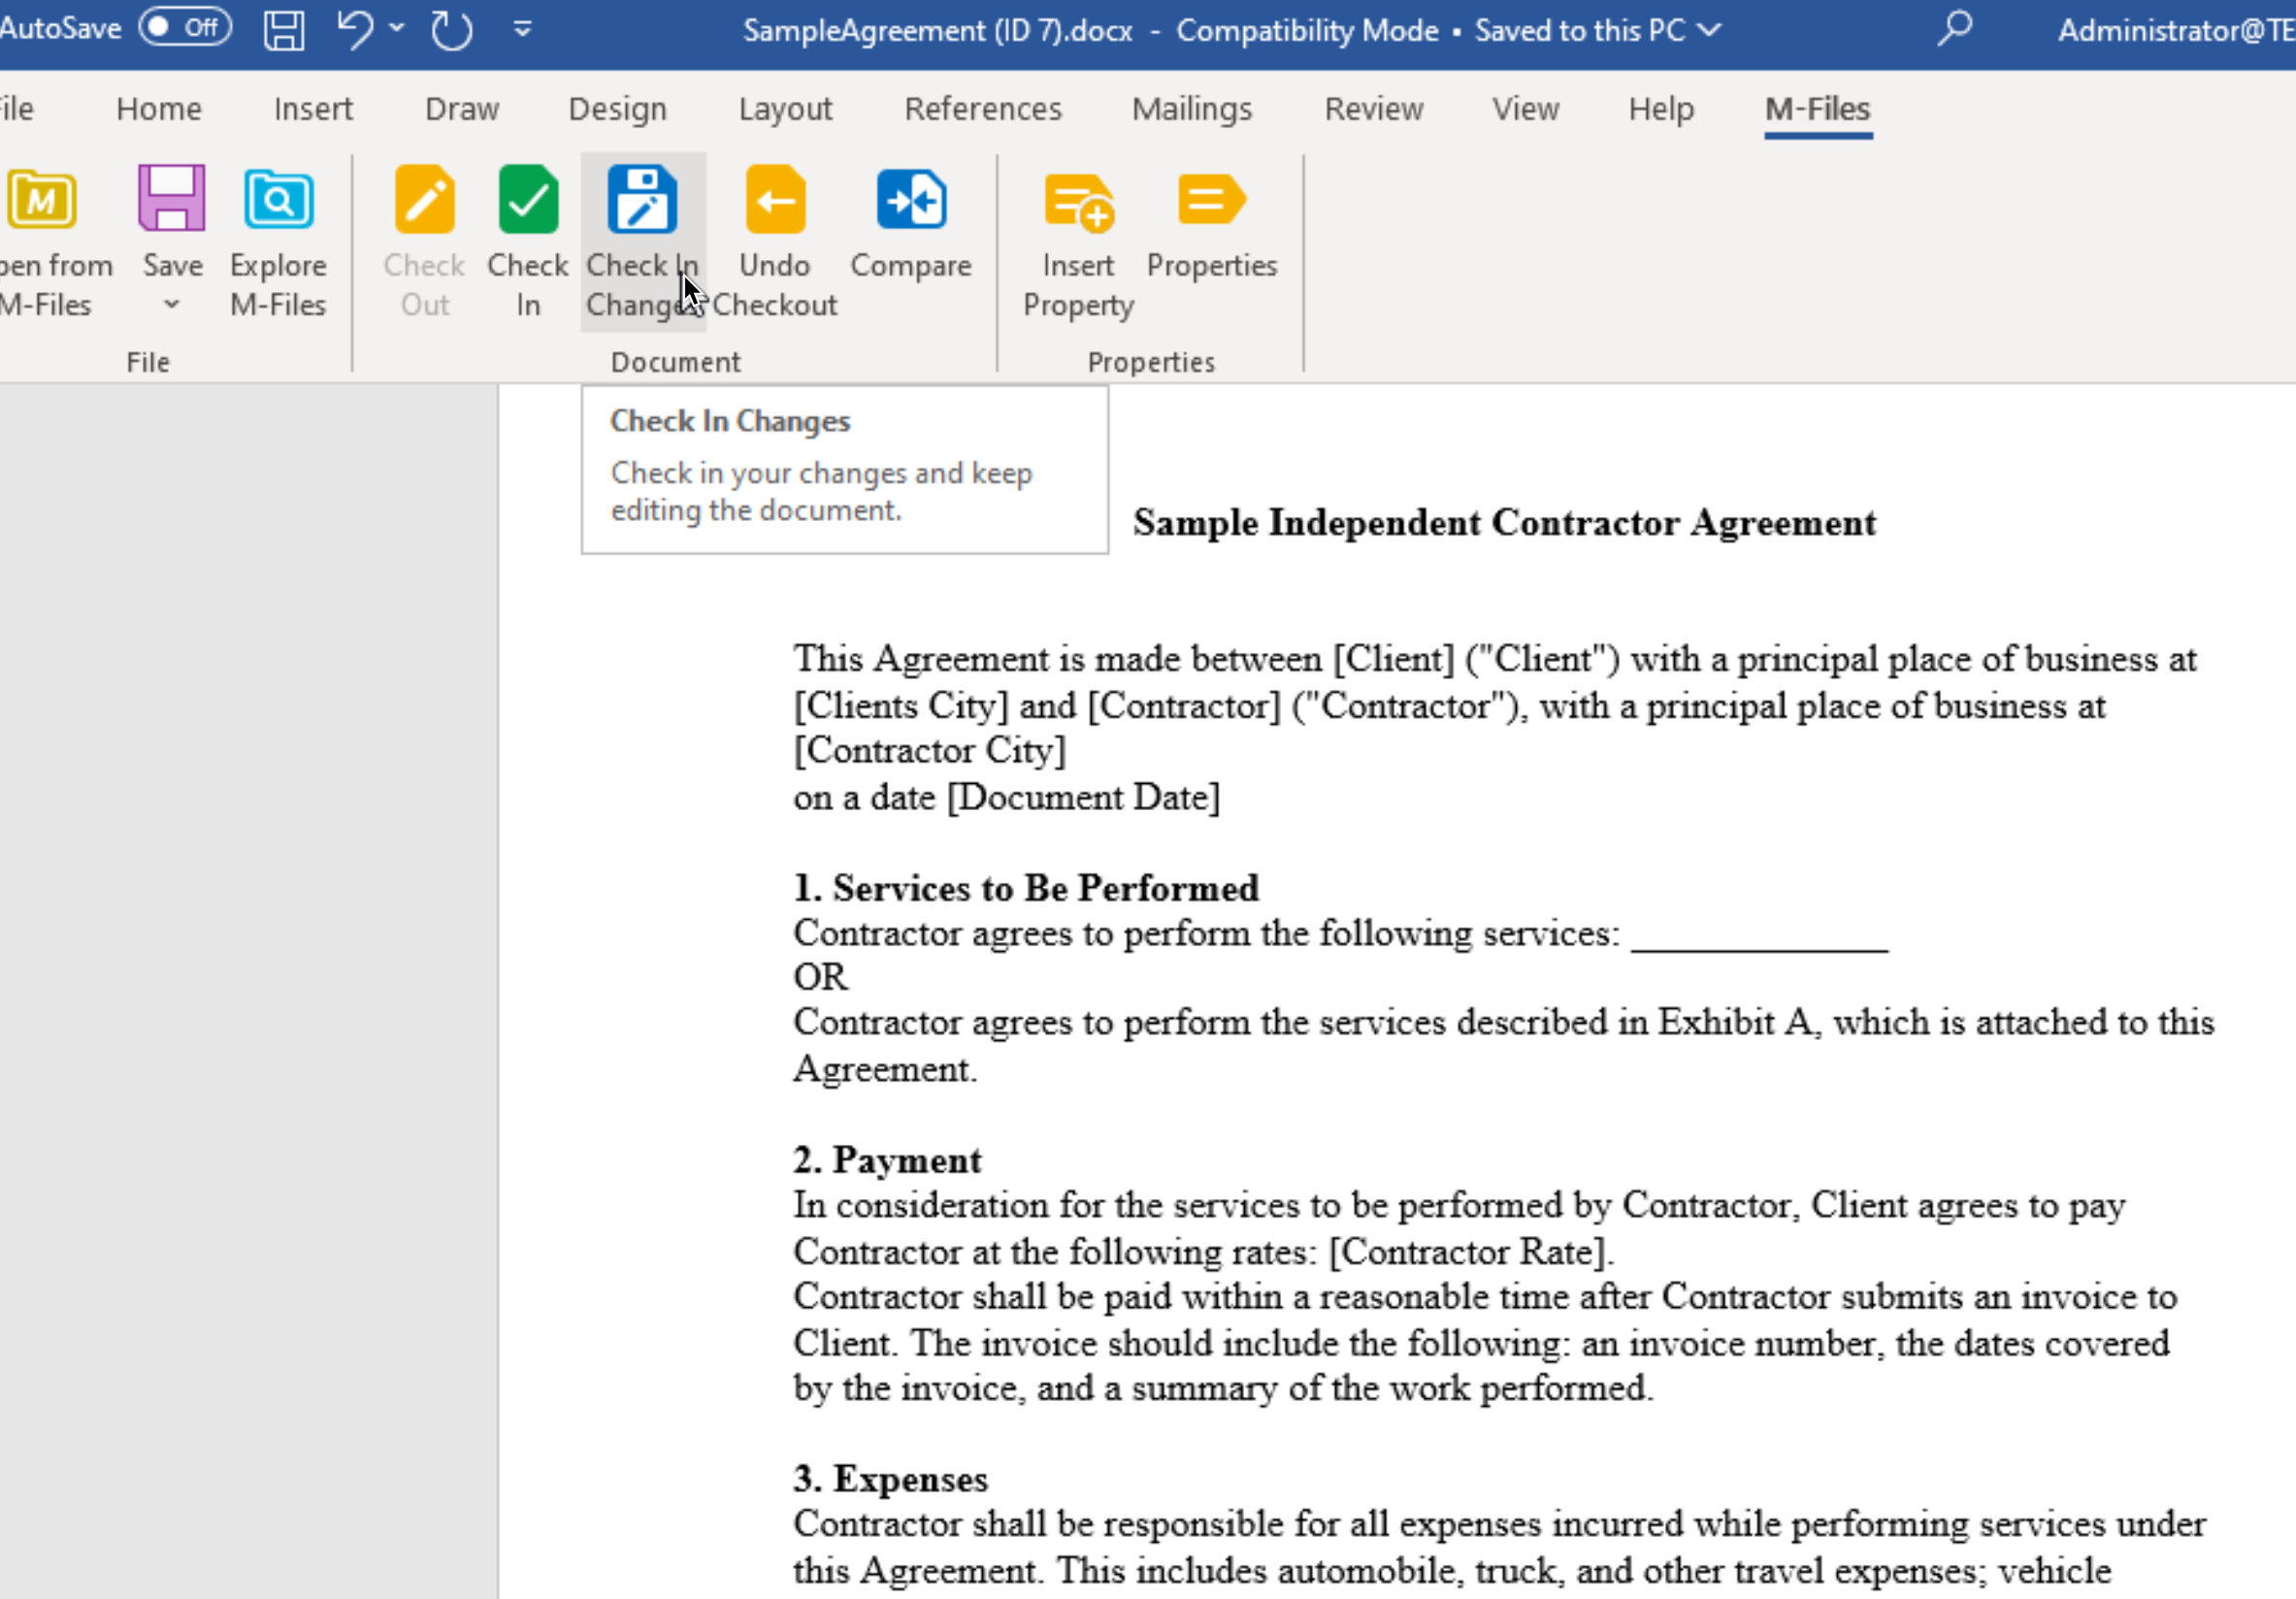Expand the Undo history dropdown arrow
Image resolution: width=2296 pixels, height=1599 pixels.
point(397,28)
